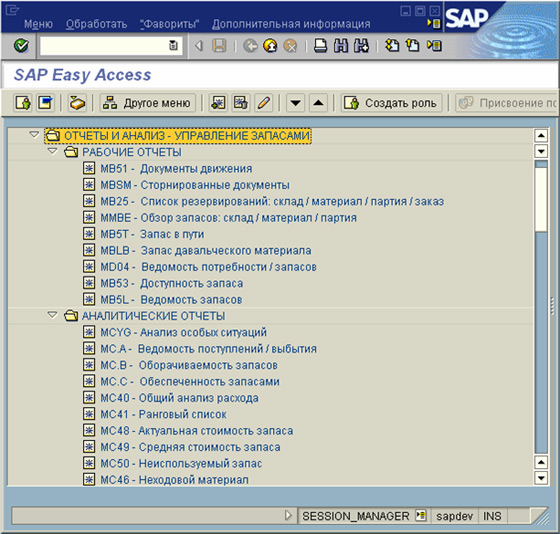
Task: Click the Другое меню button
Action: (x=148, y=103)
